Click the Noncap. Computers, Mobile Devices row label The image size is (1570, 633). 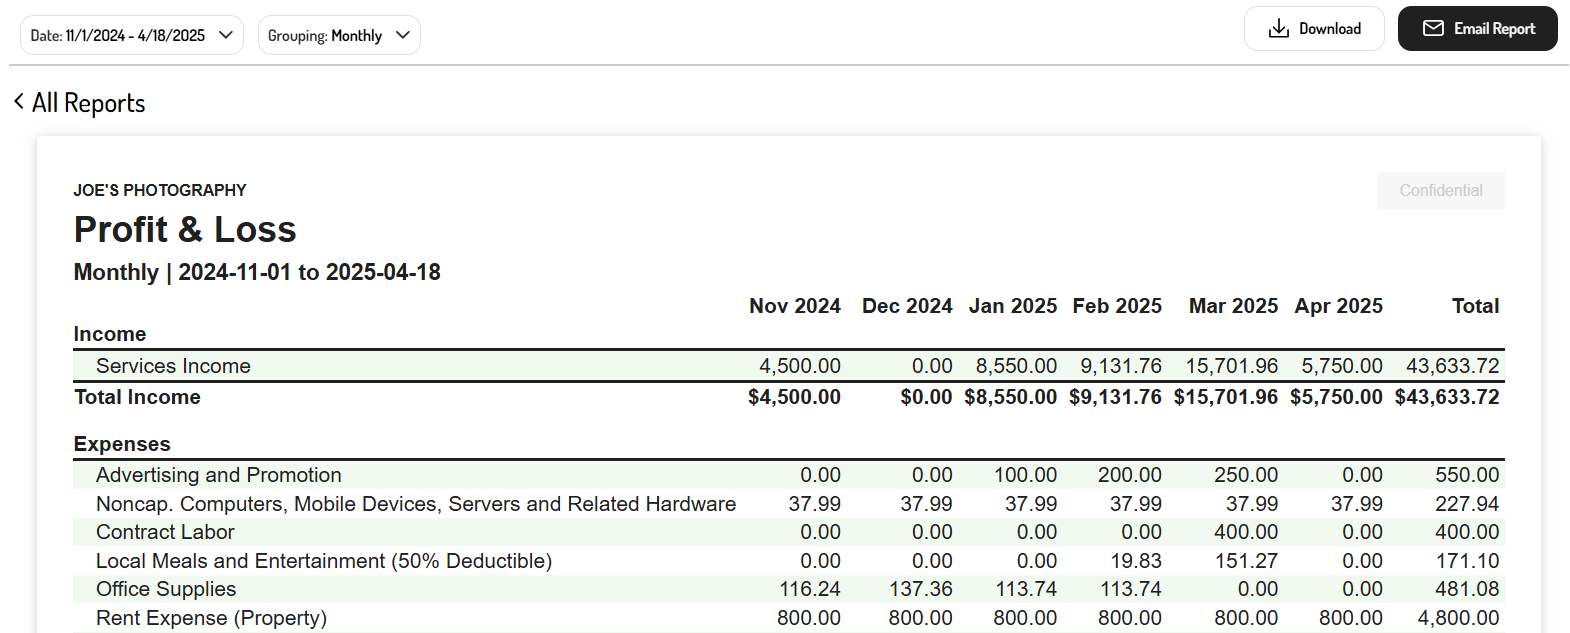[416, 504]
